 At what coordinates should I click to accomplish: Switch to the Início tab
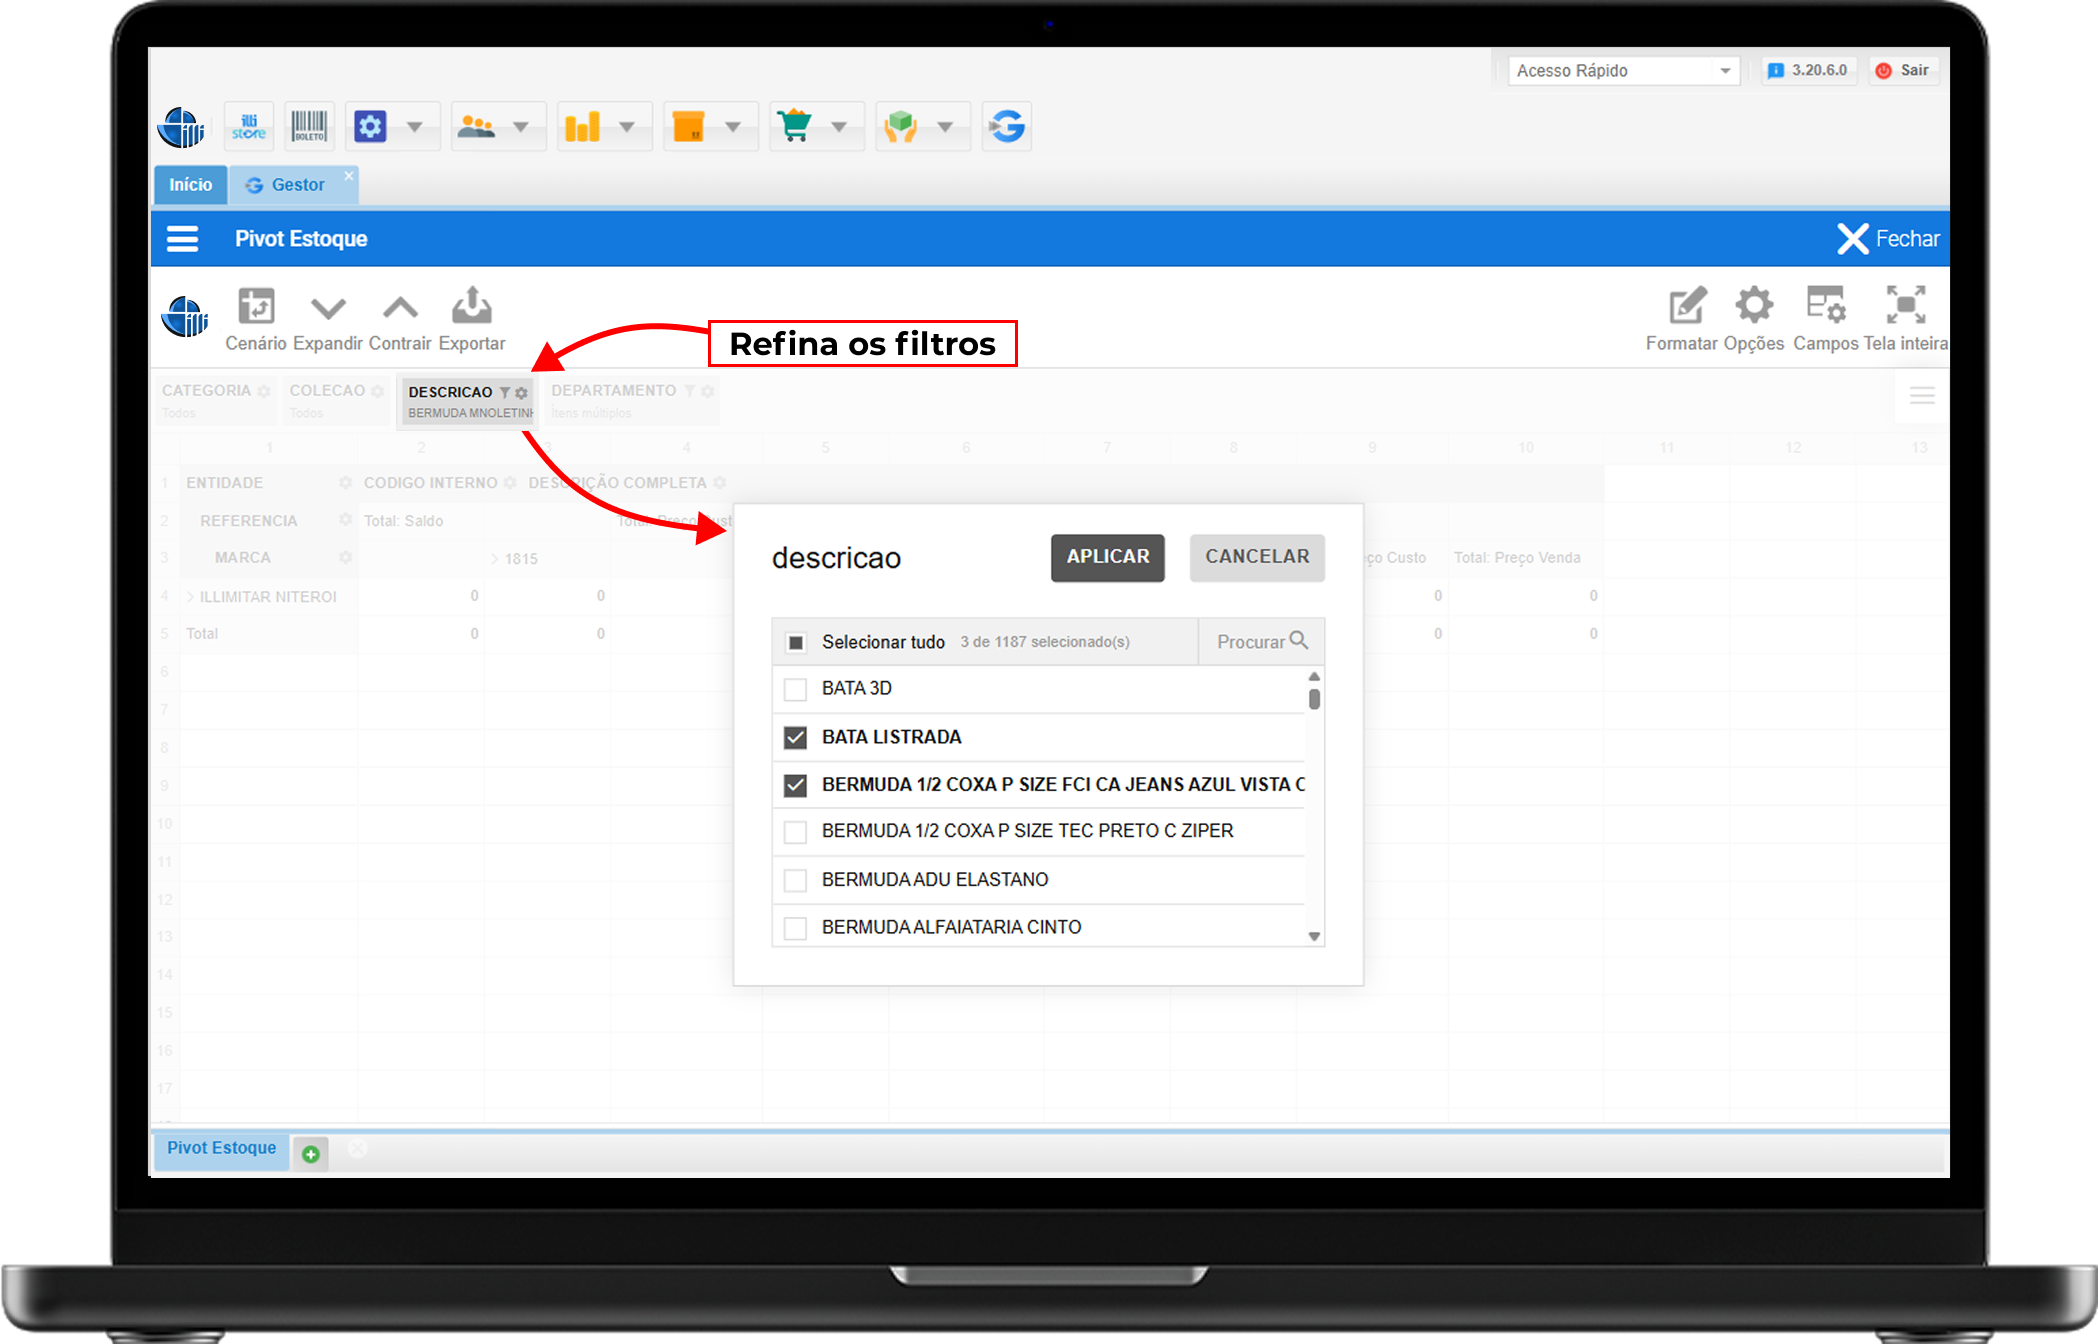point(190,185)
